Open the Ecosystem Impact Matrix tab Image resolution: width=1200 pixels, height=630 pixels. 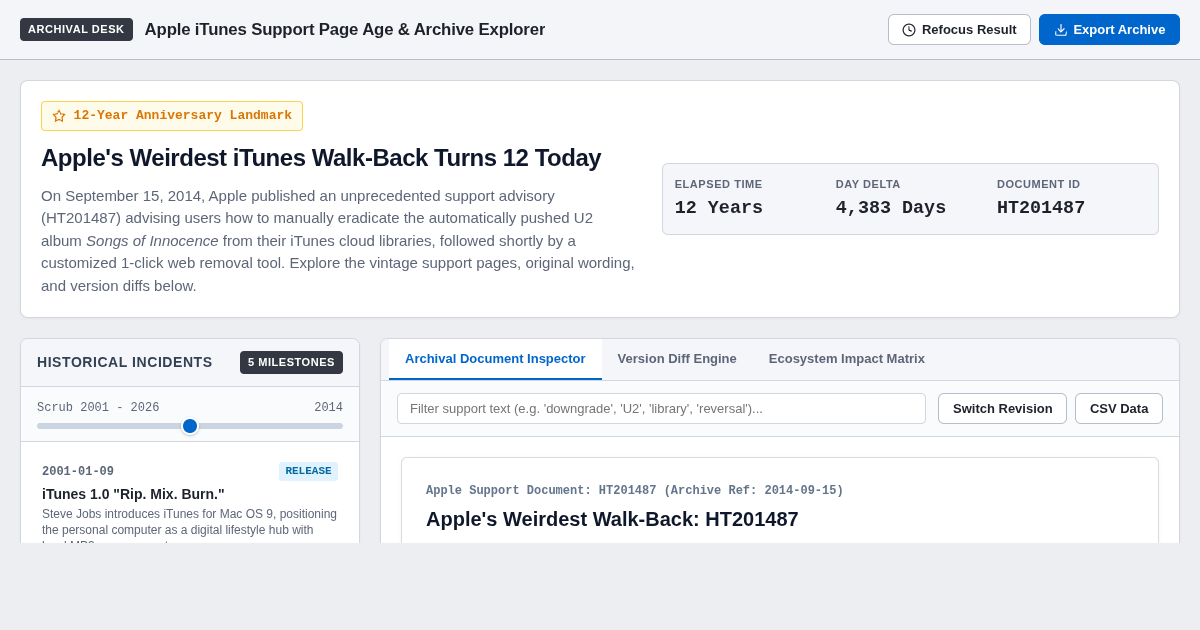pyautogui.click(x=847, y=359)
